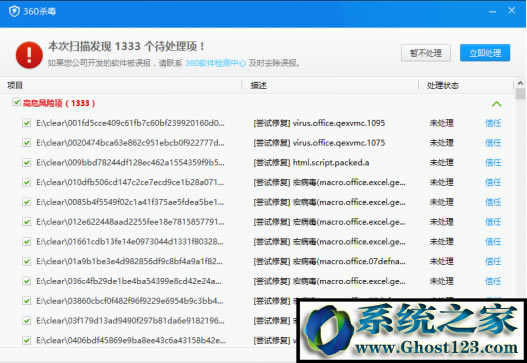Uncheck the file 009bbd78244df128ec462a... checkbox
527x363 pixels.
(x=27, y=163)
